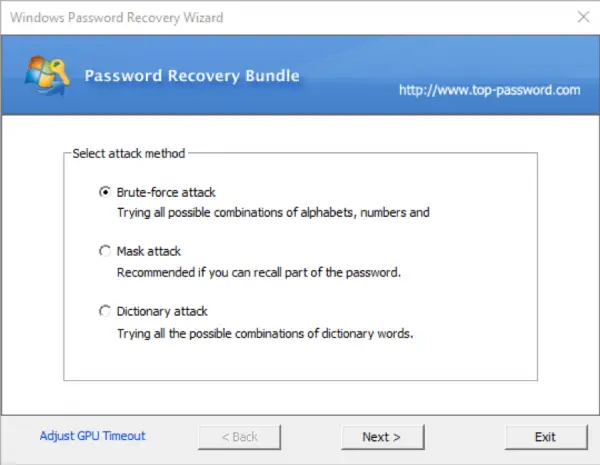Click the Windows flag in the bundle logo
Screen dimensions: 600x465
tap(39, 73)
